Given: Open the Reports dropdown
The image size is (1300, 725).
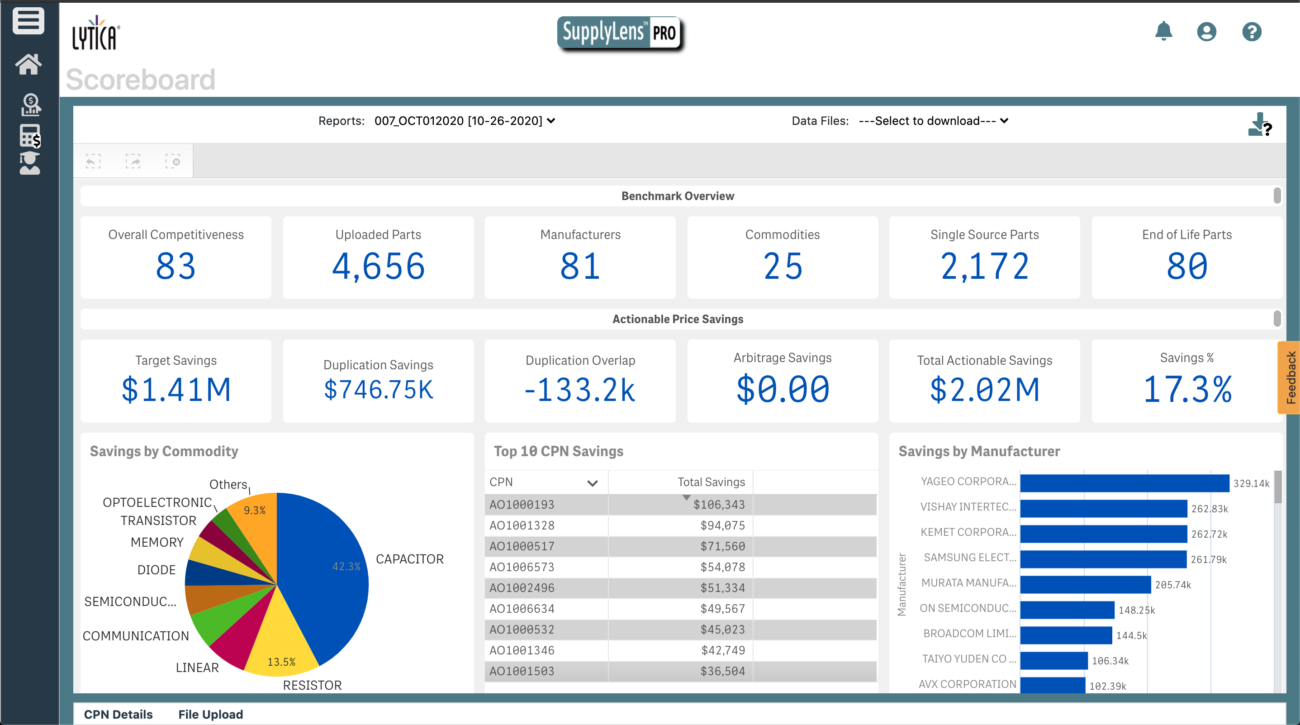Looking at the screenshot, I should click(x=464, y=121).
